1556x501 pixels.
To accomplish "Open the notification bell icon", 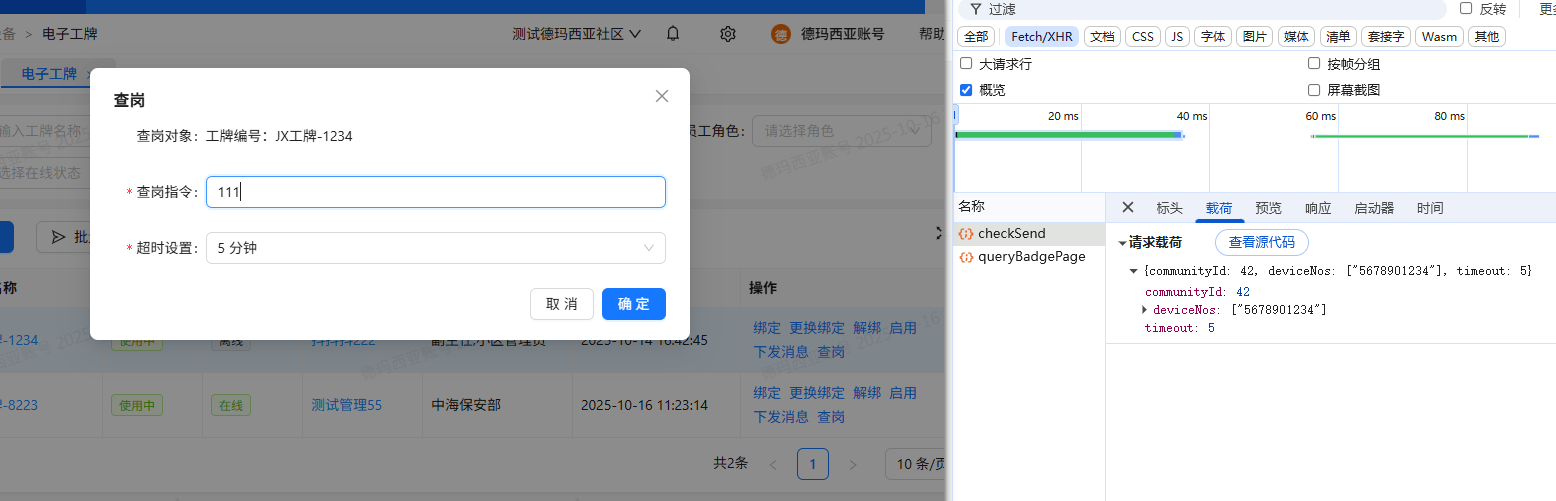I will tap(673, 34).
